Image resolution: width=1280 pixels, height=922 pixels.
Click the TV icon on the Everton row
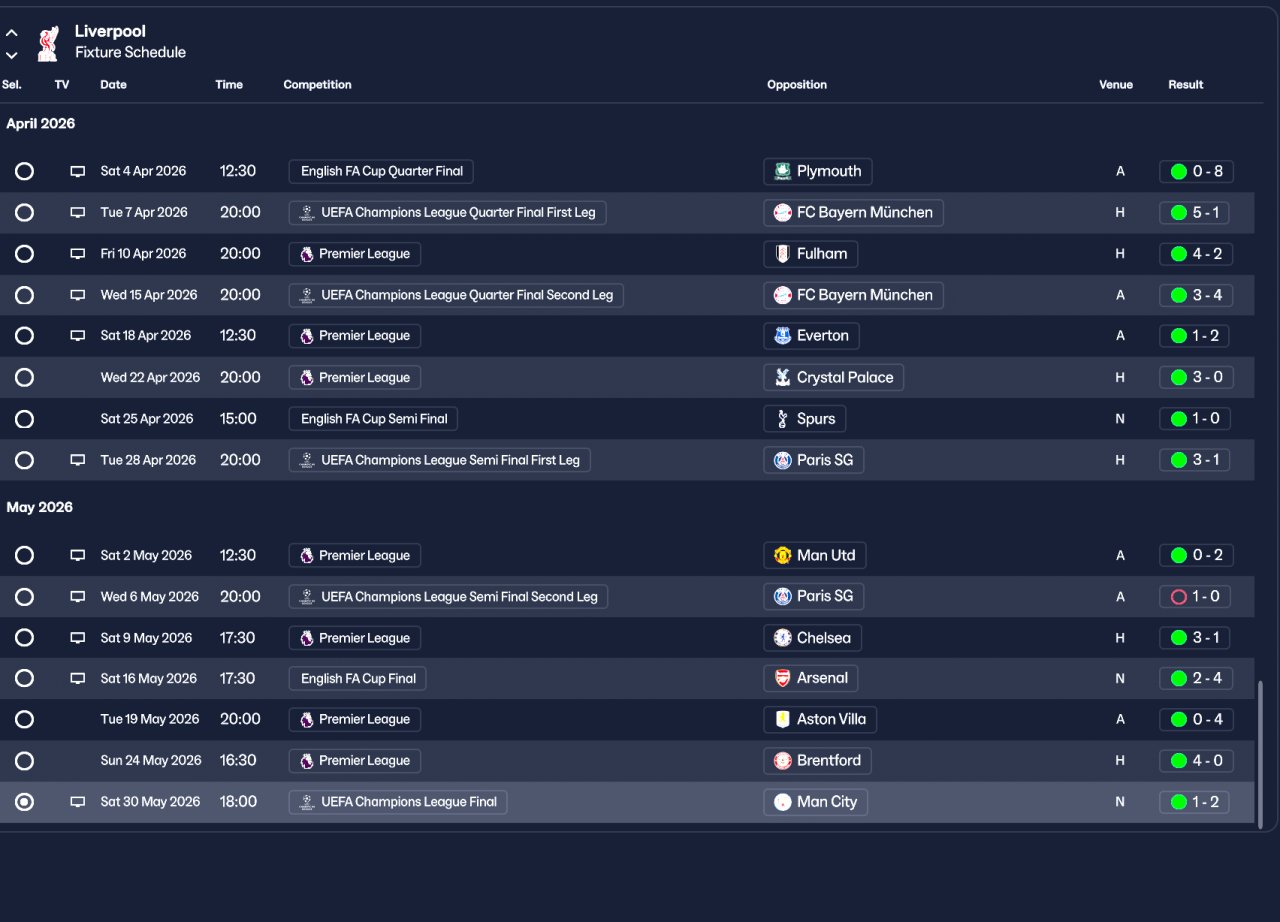click(x=77, y=336)
